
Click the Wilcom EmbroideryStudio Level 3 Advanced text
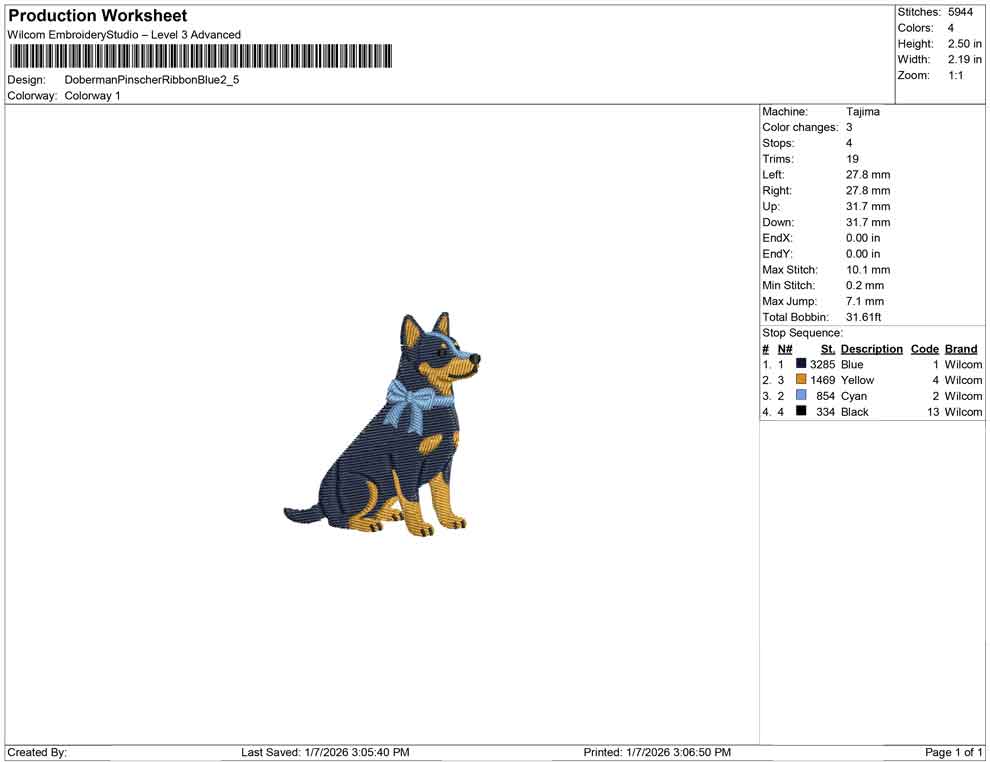[x=123, y=34]
